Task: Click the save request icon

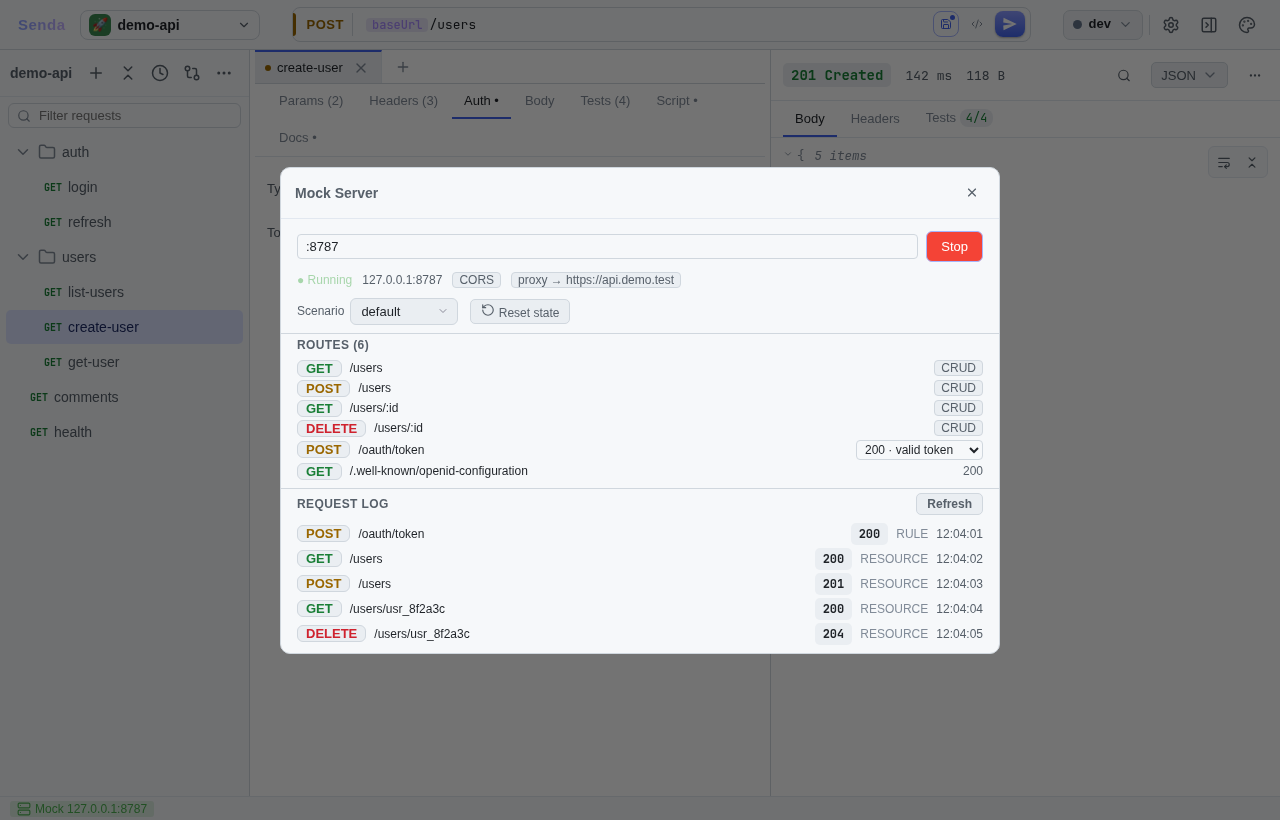Action: tap(946, 24)
